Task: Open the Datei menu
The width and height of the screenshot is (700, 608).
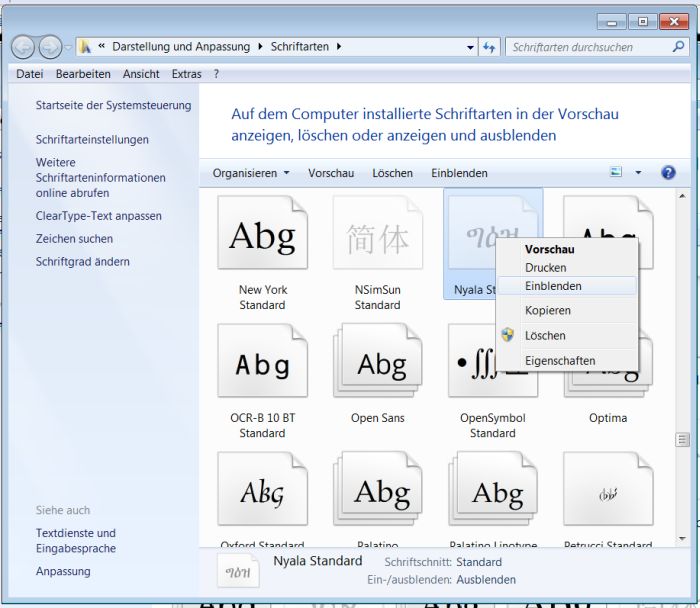Action: tap(29, 74)
